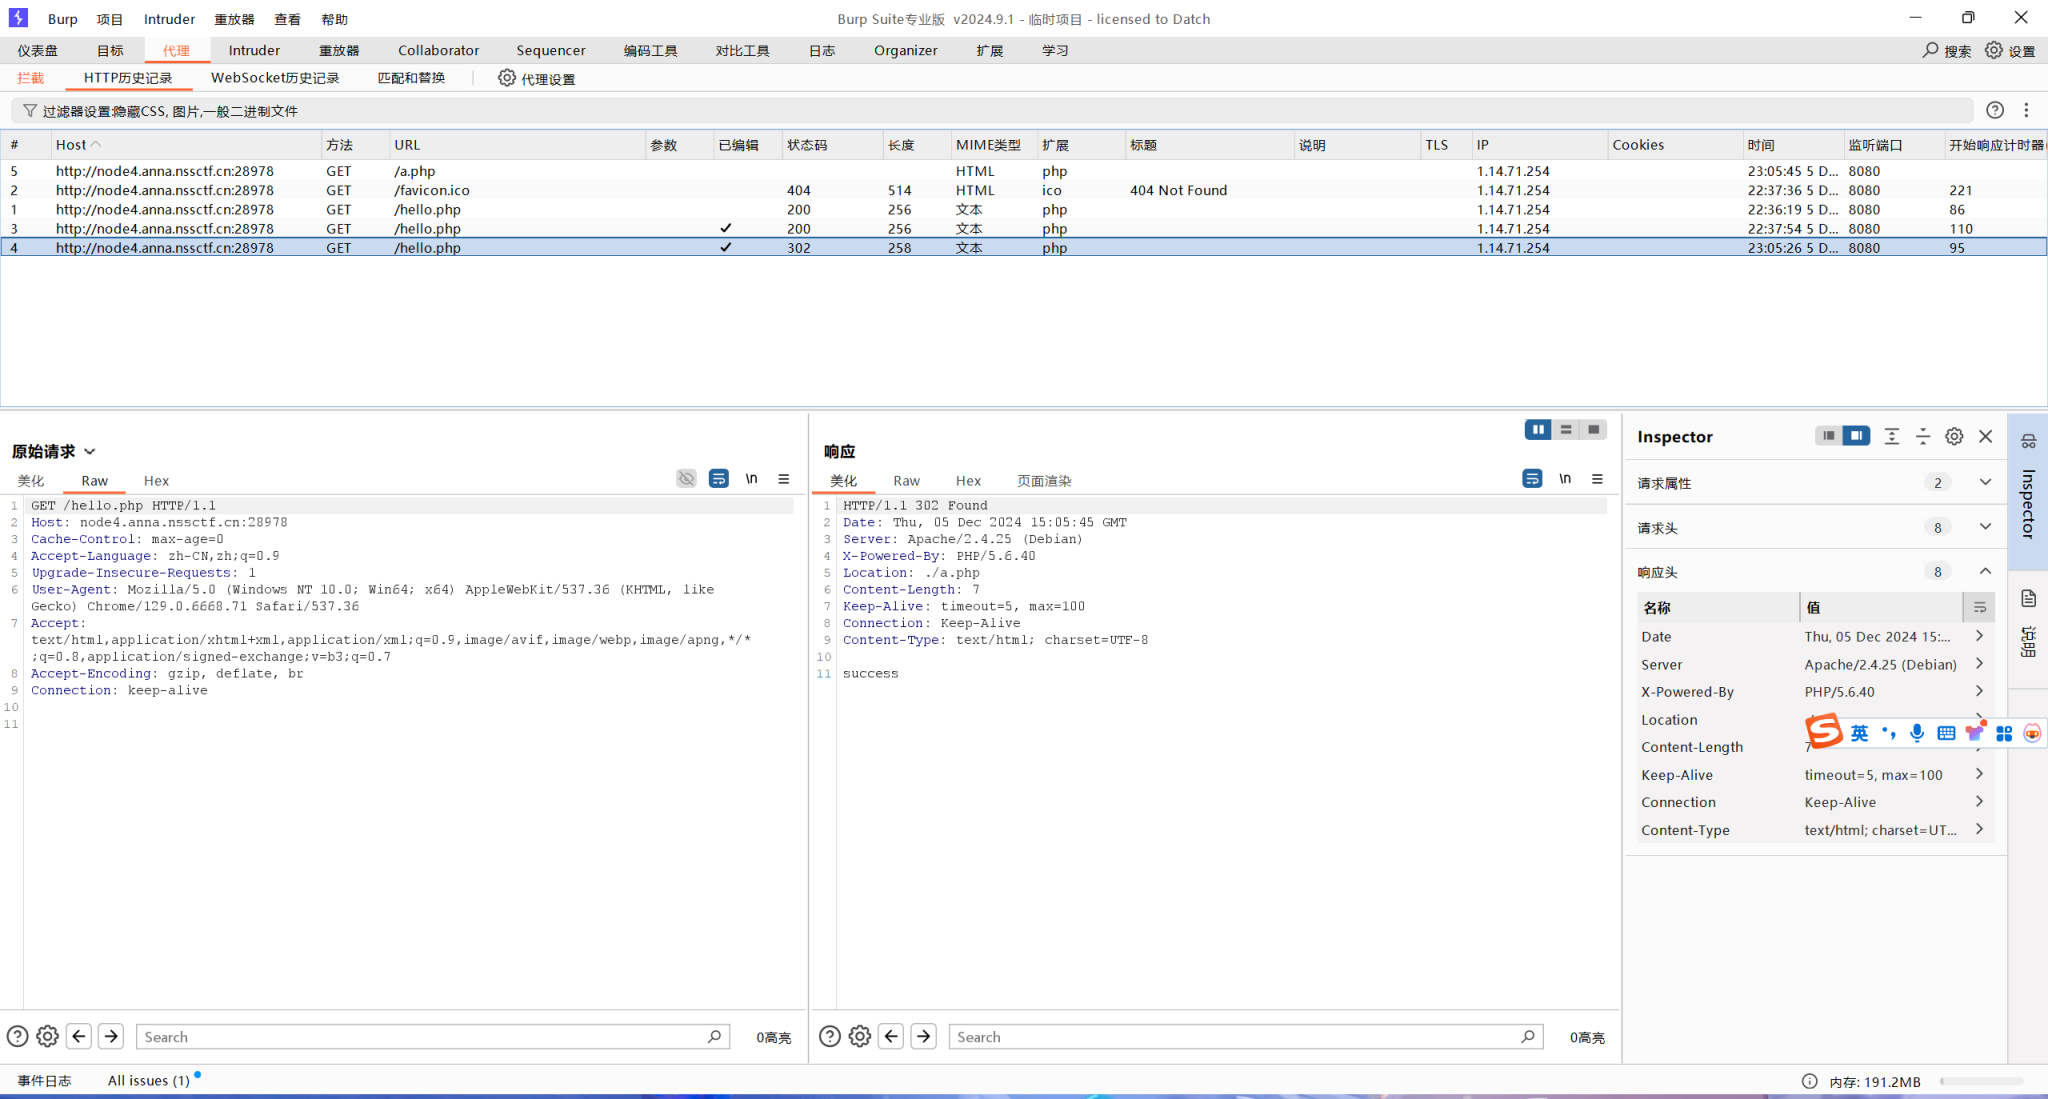The height and width of the screenshot is (1099, 2048).
Task: Open the original request dropdown
Action: pos(89,452)
